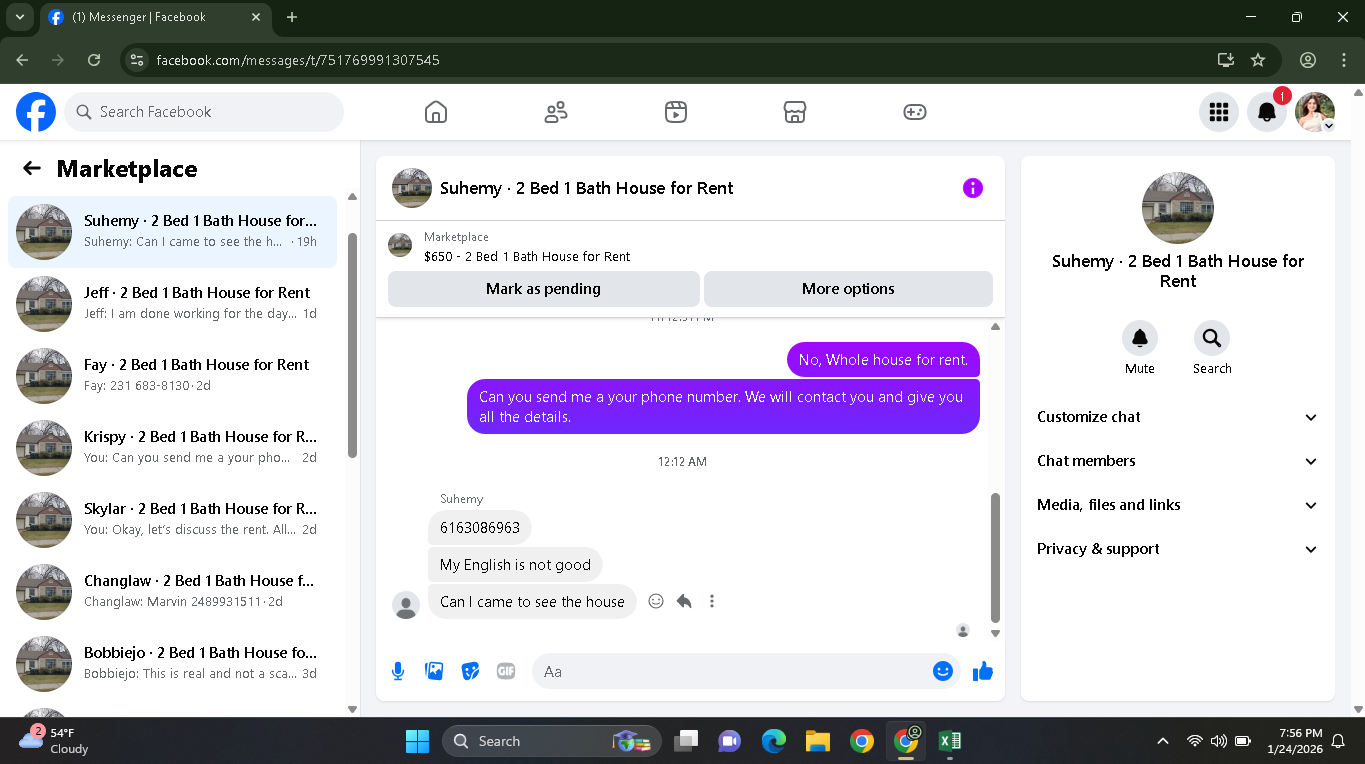1365x764 pixels.
Task: Open the Facebook home logo
Action: [x=36, y=112]
